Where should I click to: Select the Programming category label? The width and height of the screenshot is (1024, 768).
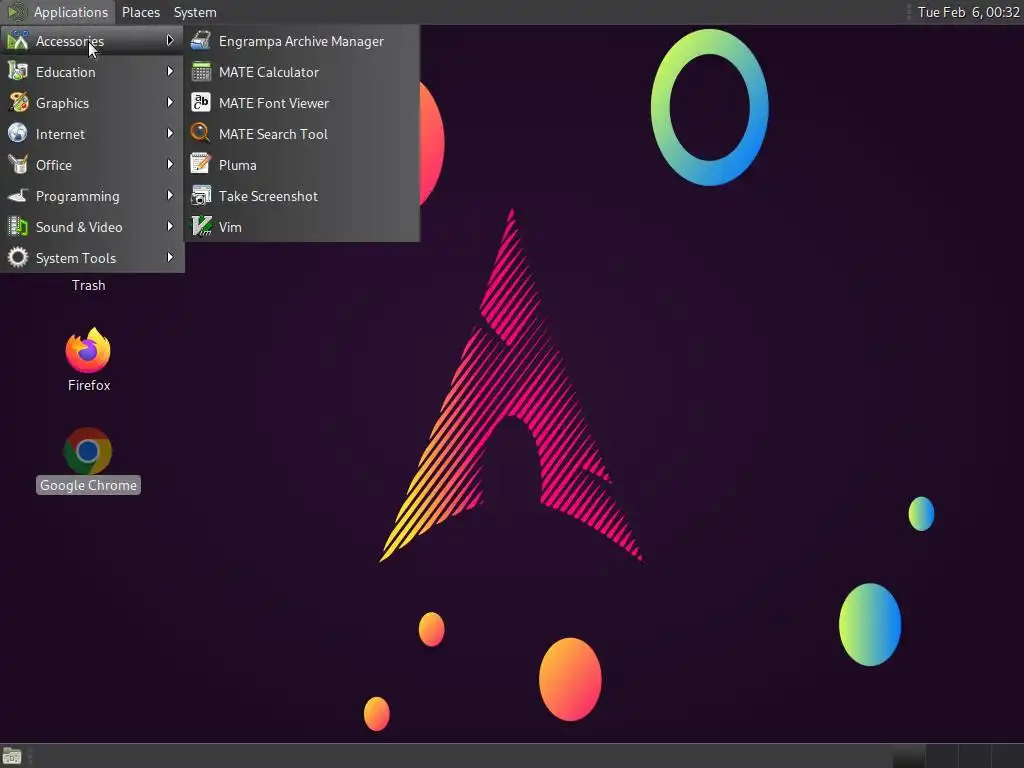point(77,197)
